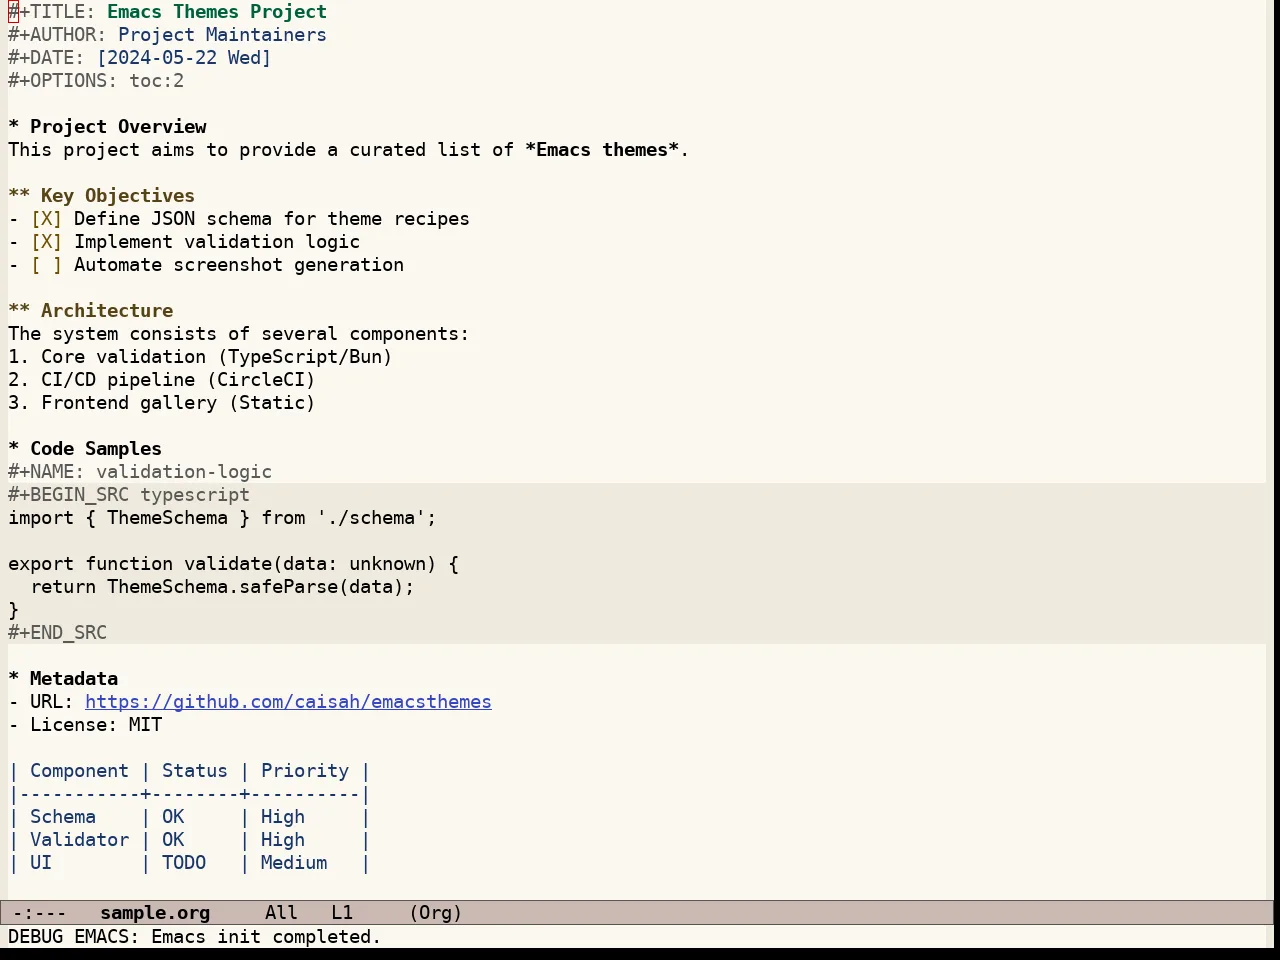
Task: Click the 'License: MIT' list item
Action: pos(85,725)
